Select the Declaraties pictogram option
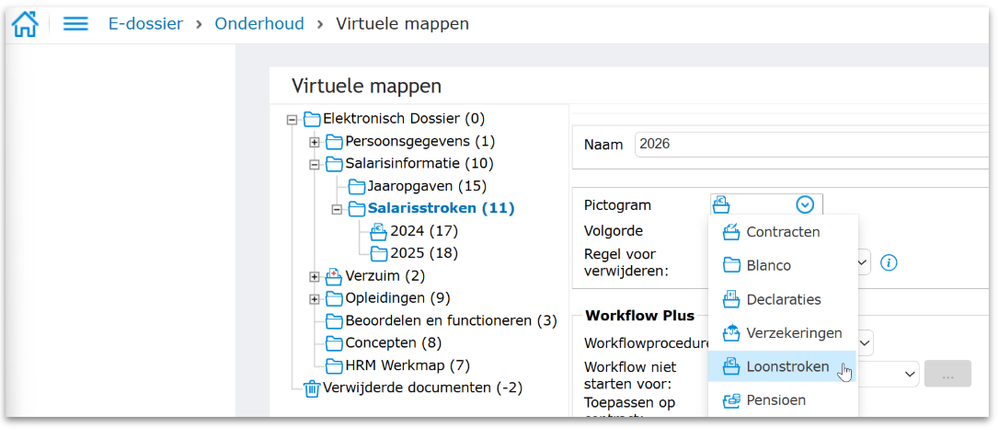 tap(782, 299)
